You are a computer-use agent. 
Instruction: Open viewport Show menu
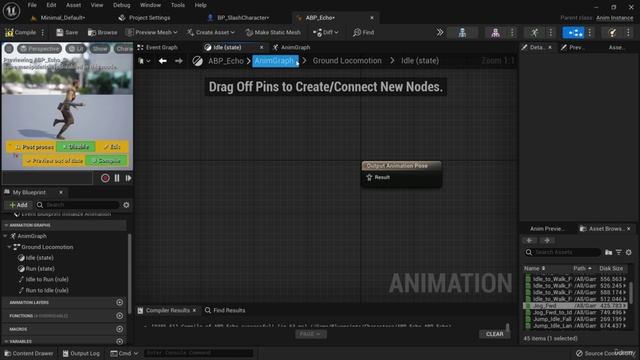[100, 49]
